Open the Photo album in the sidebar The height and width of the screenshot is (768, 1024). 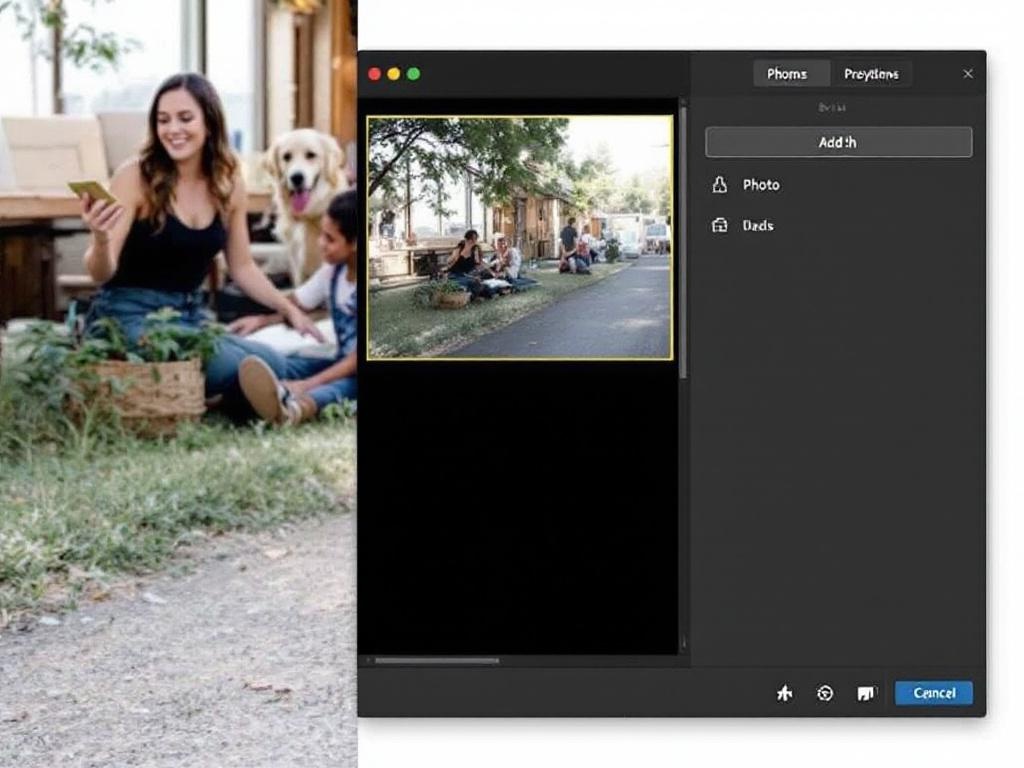click(761, 185)
